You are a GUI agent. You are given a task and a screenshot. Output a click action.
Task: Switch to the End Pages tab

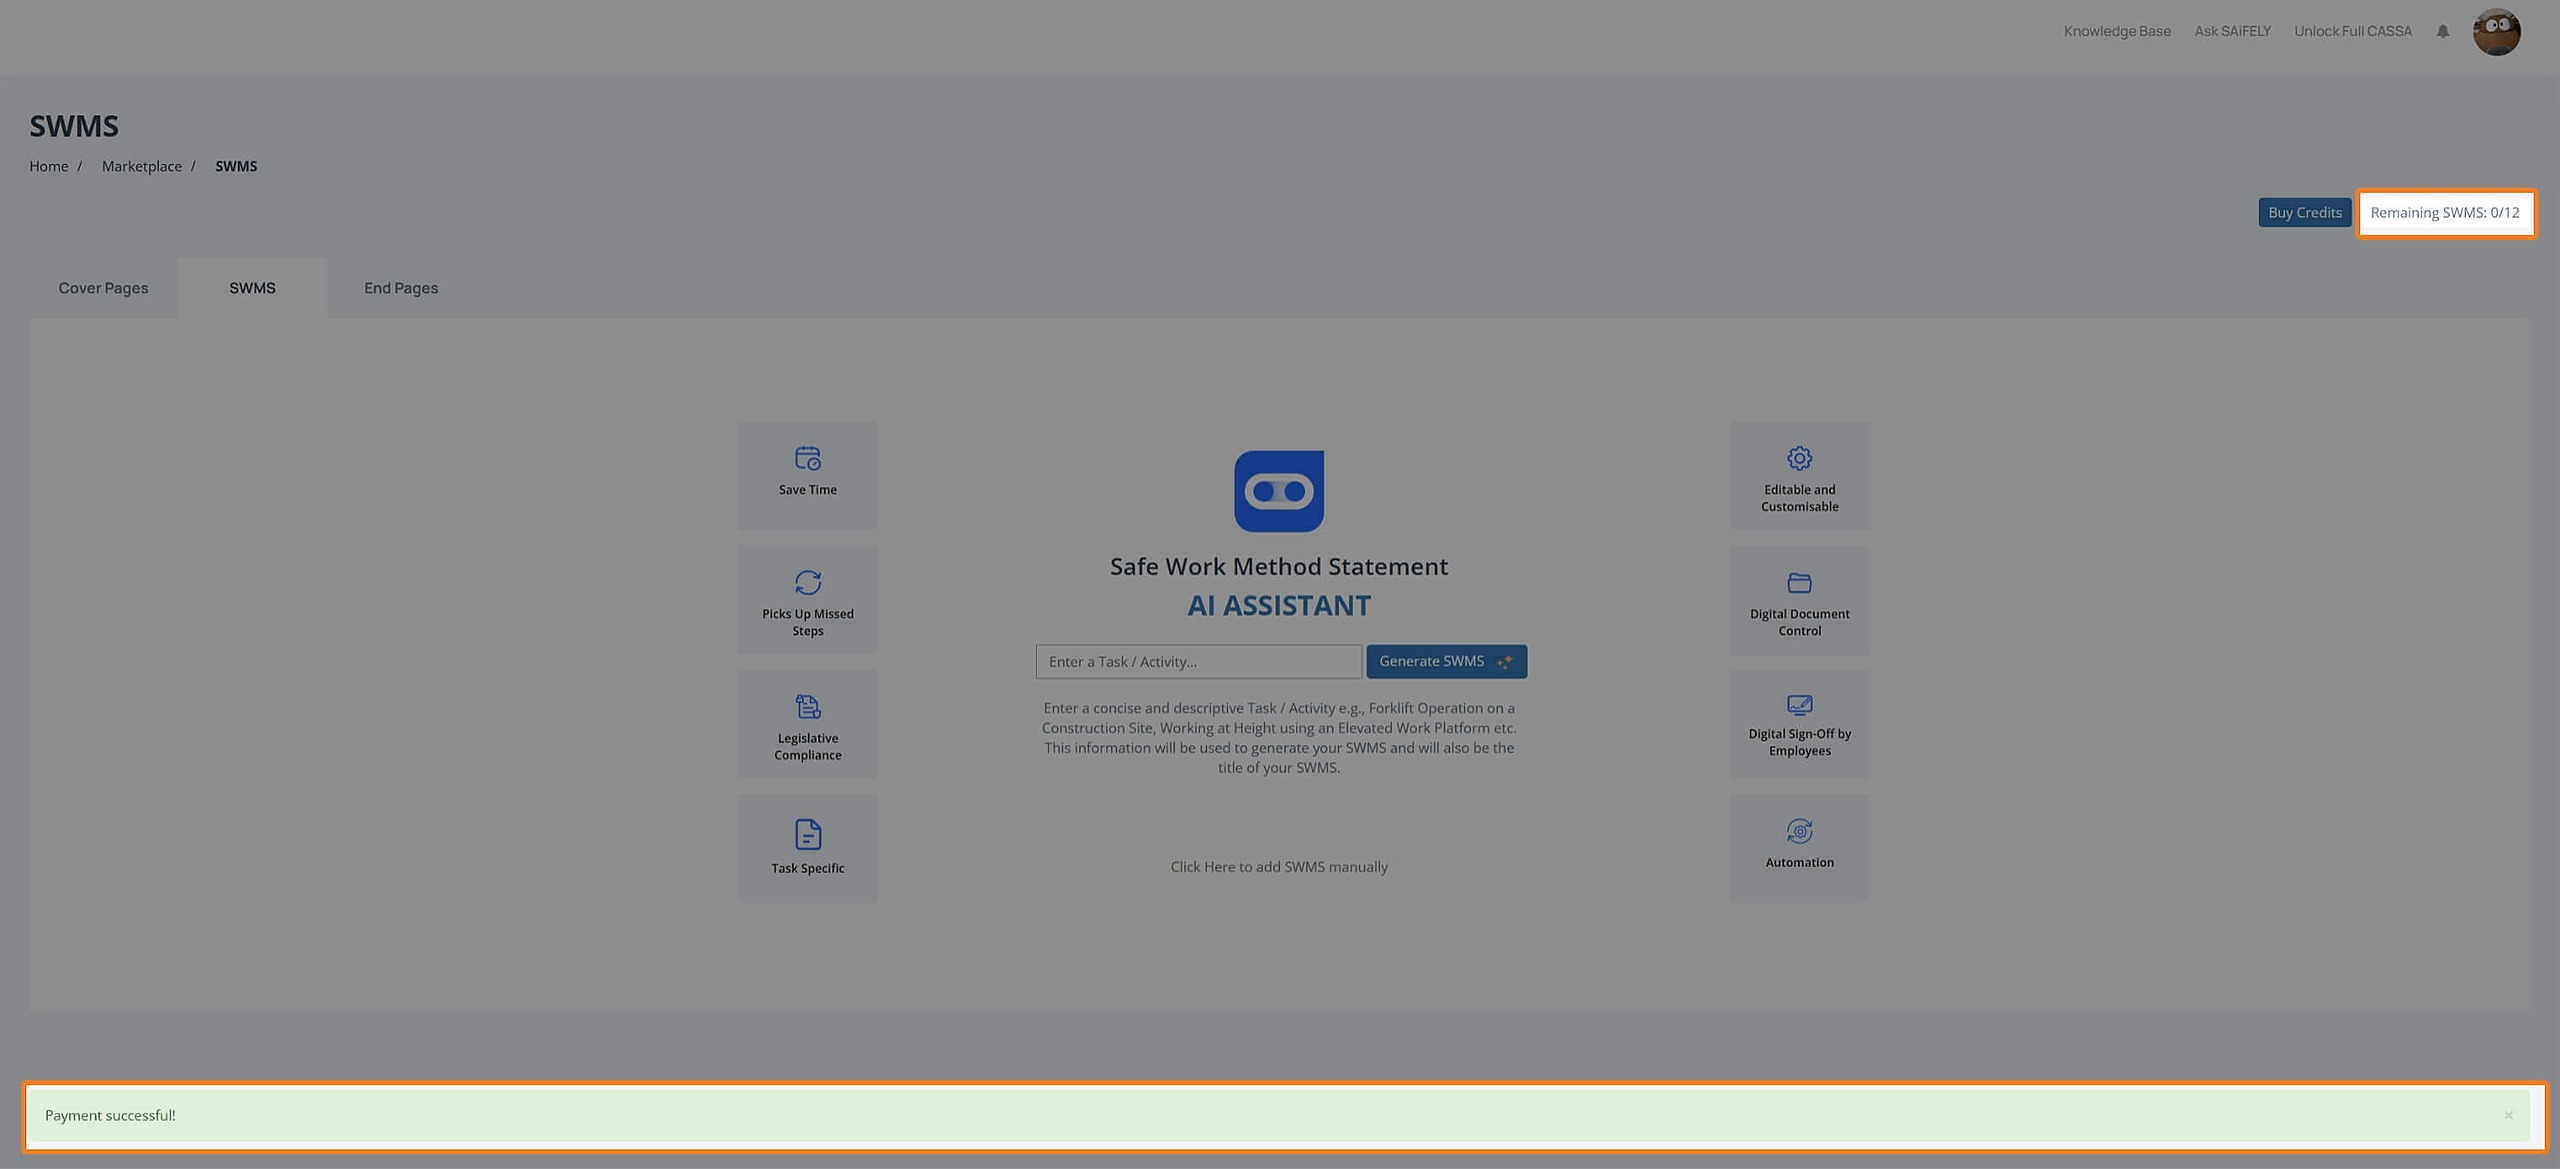click(400, 288)
